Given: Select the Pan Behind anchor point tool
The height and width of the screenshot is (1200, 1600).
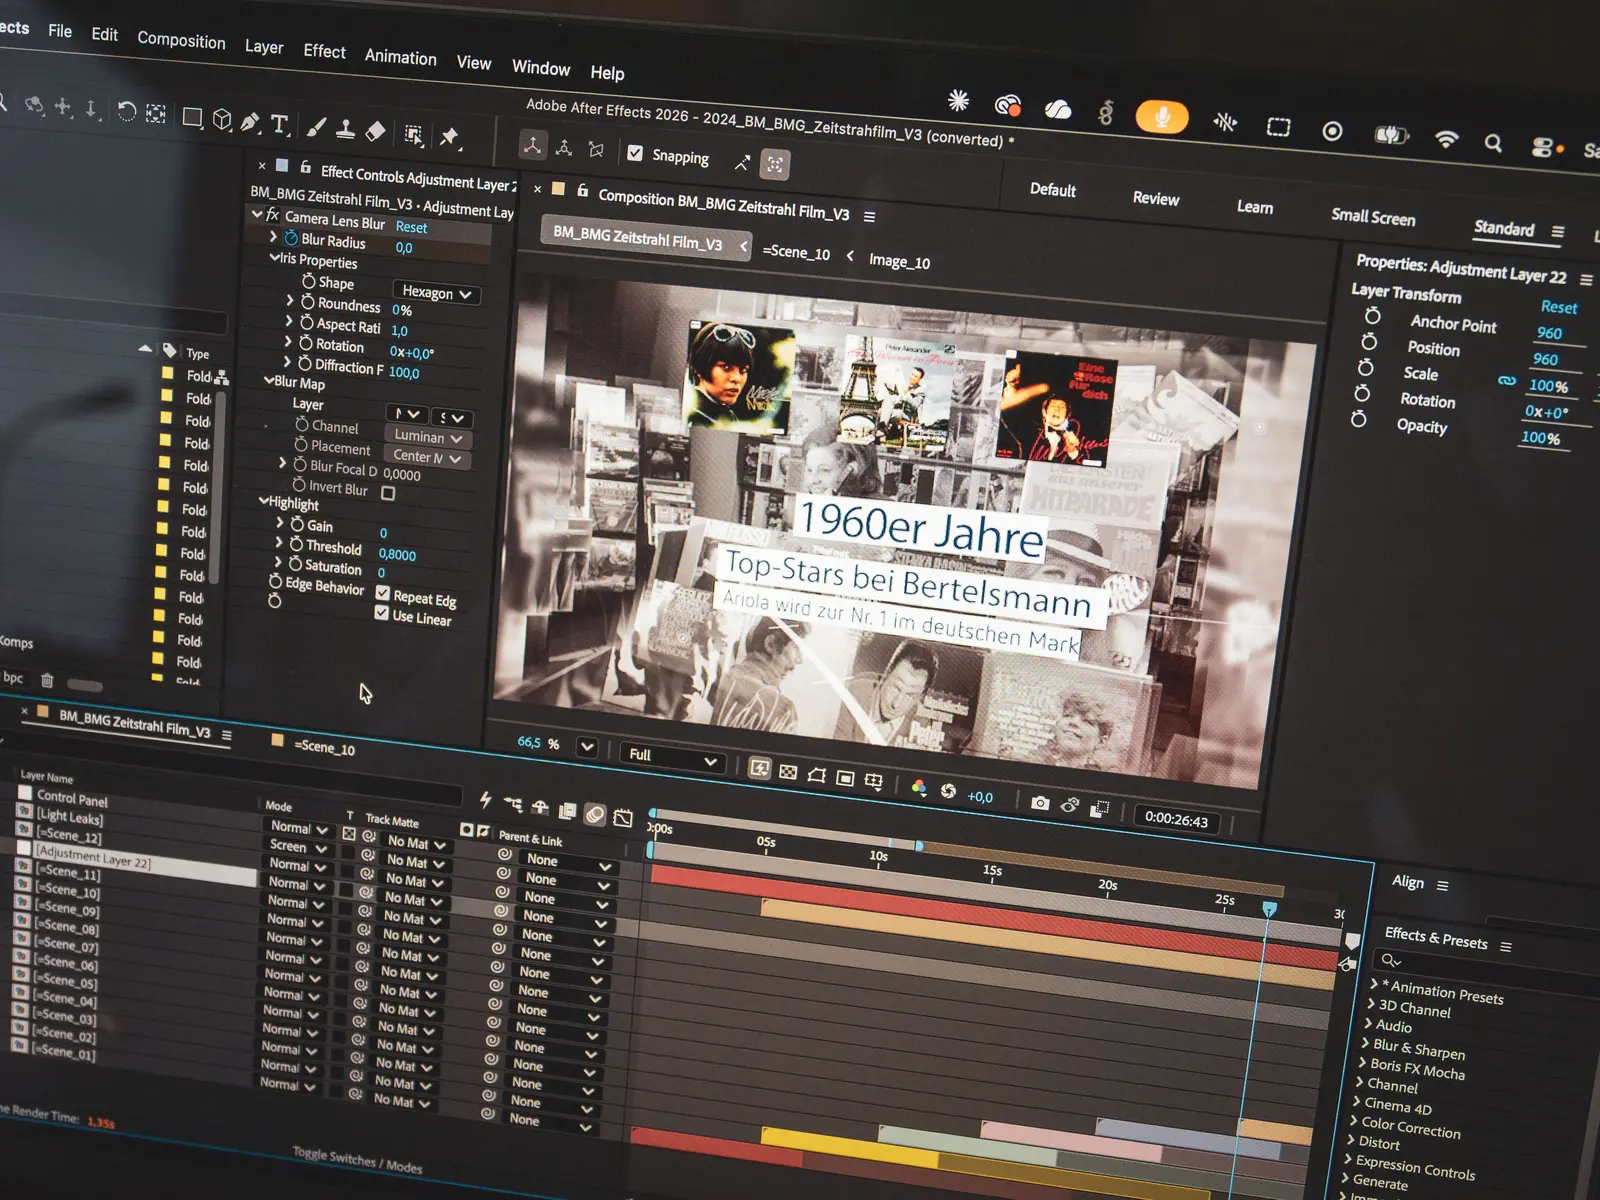Looking at the screenshot, I should (x=156, y=113).
